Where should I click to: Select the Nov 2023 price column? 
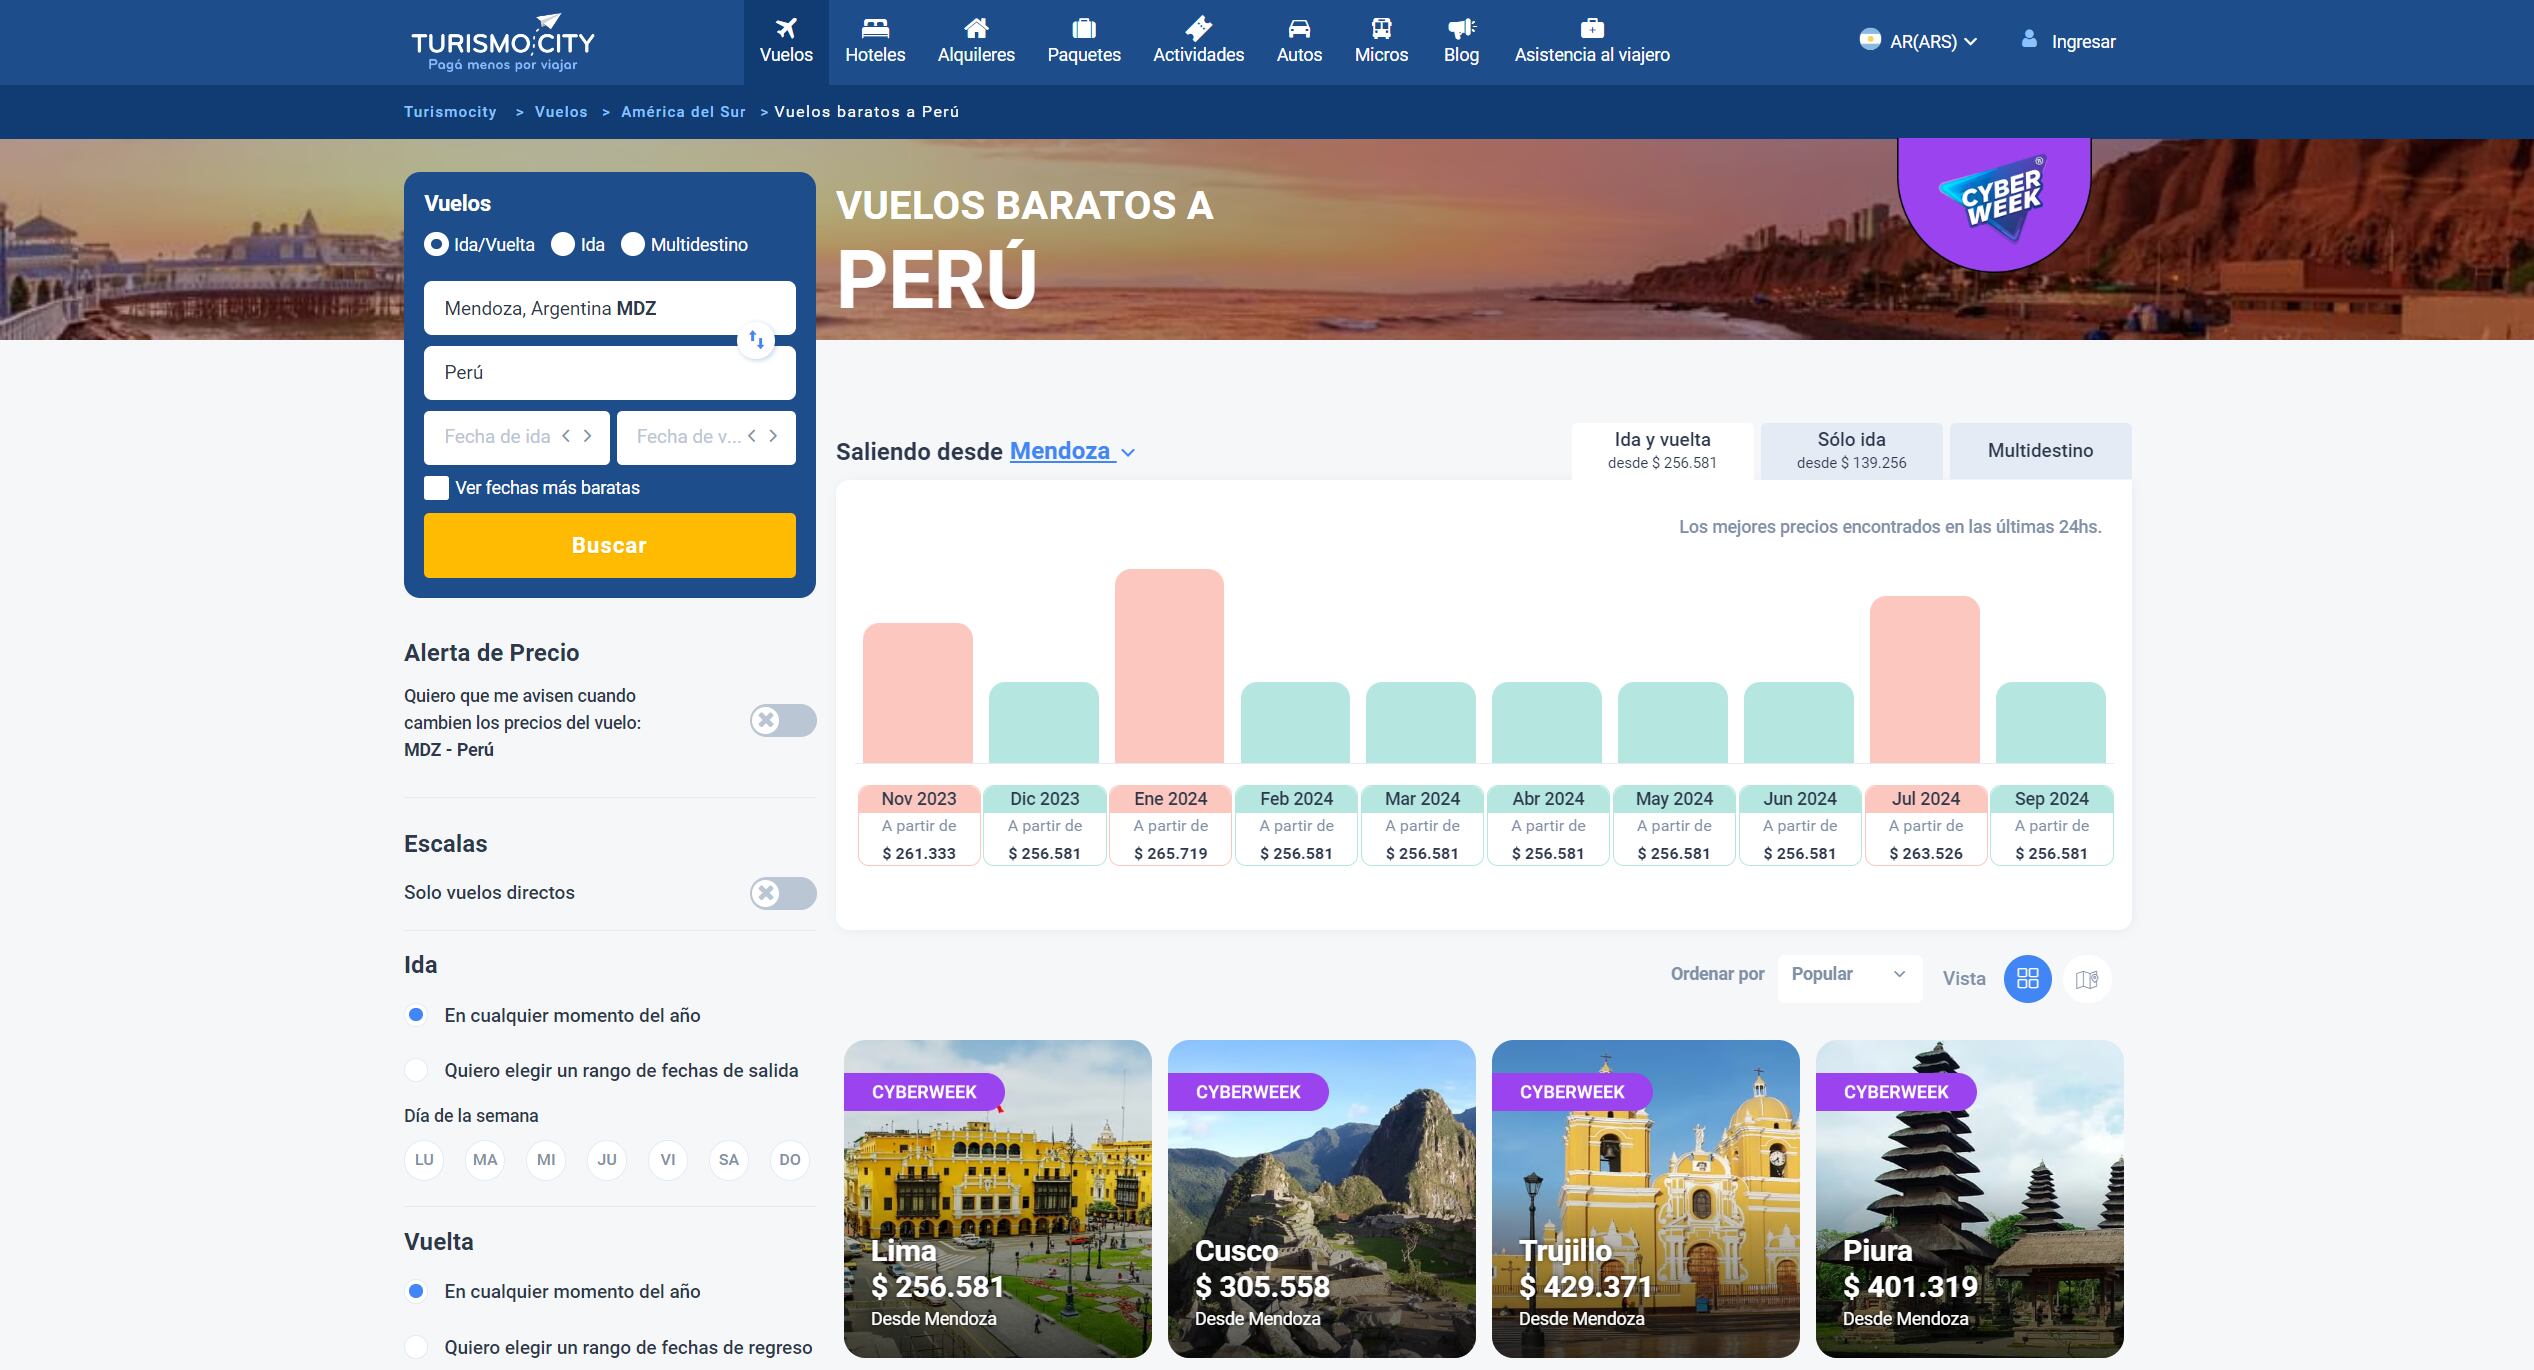point(919,825)
